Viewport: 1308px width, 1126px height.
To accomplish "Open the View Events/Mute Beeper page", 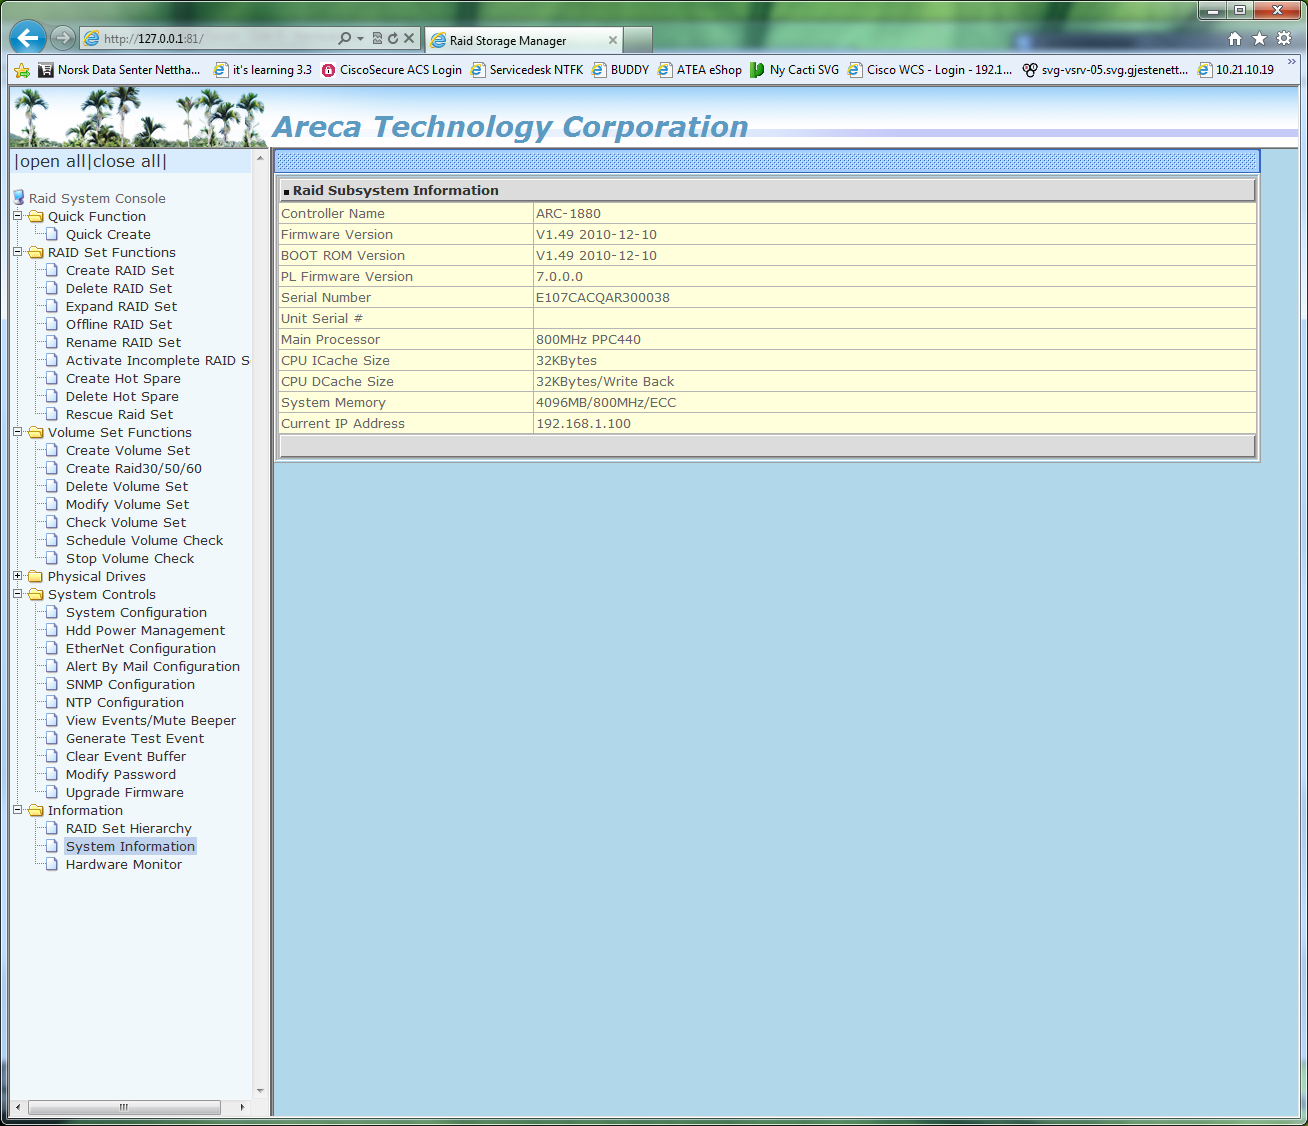I will (151, 720).
